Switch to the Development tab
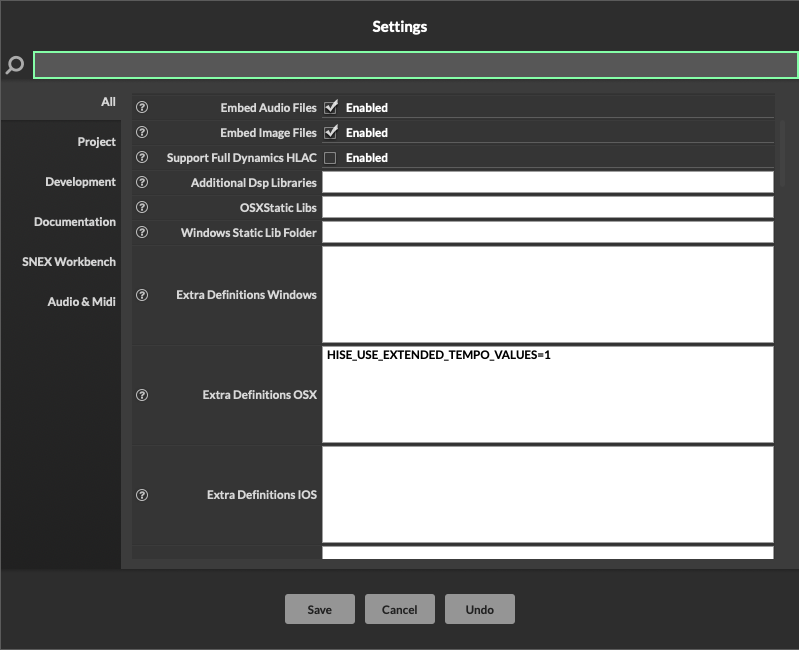The image size is (799, 650). tap(61, 182)
